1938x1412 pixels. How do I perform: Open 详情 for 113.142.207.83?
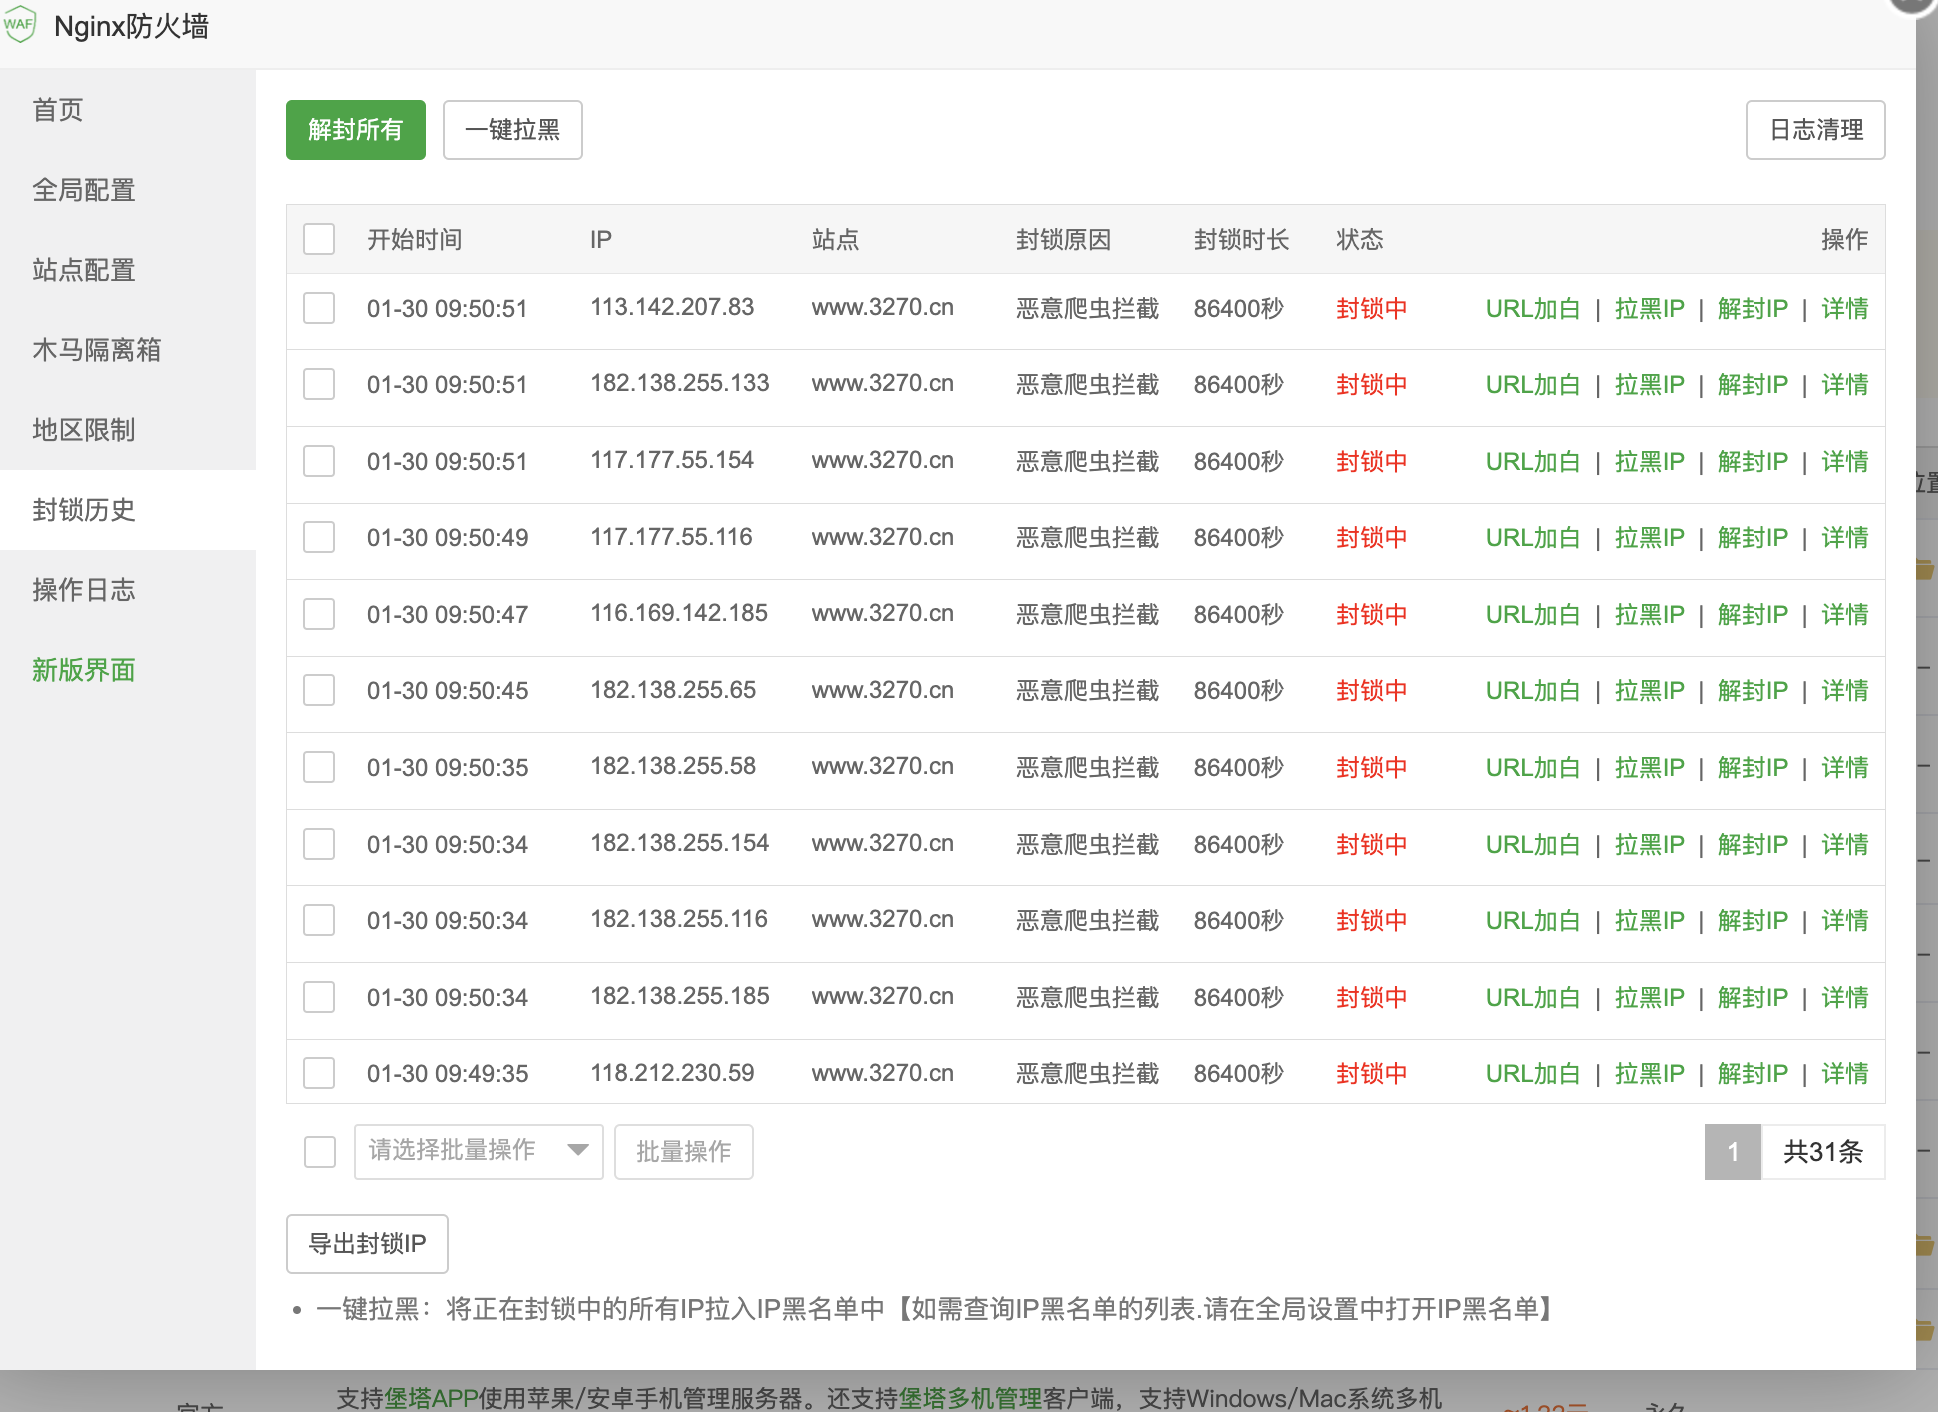point(1845,308)
